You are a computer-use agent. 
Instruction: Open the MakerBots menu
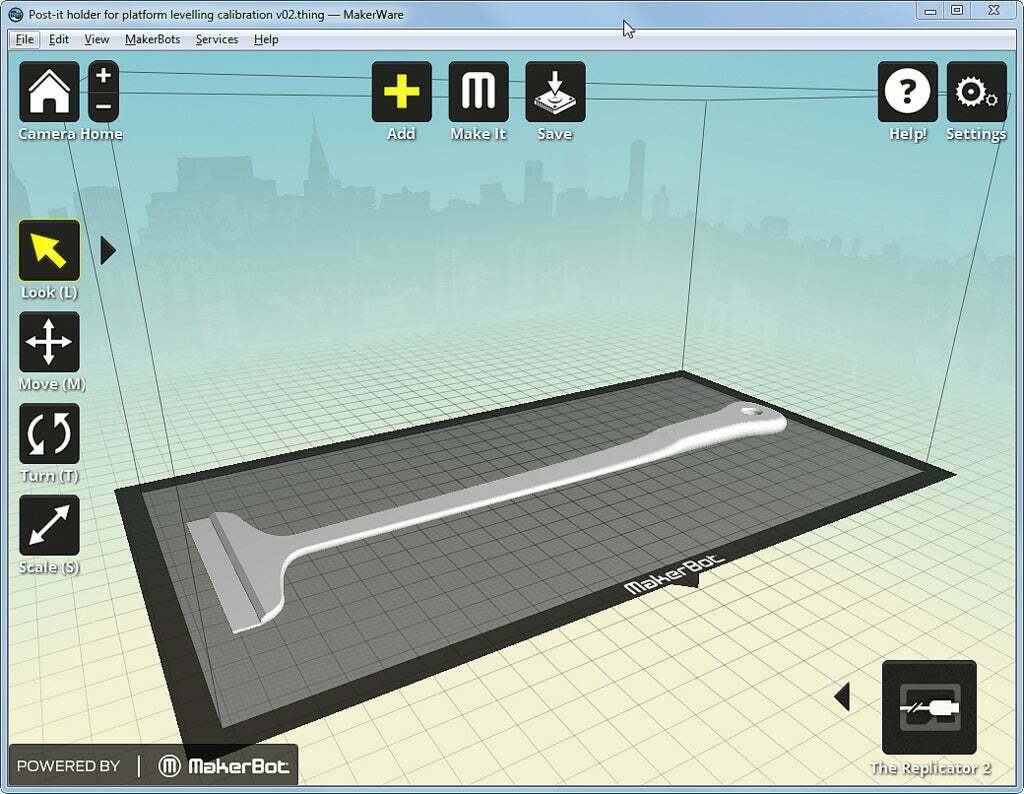click(152, 39)
